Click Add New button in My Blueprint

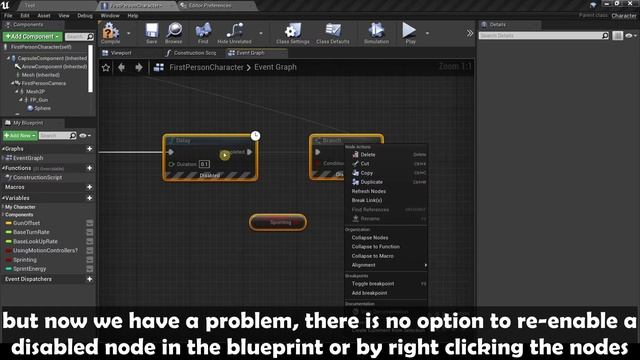(20, 136)
